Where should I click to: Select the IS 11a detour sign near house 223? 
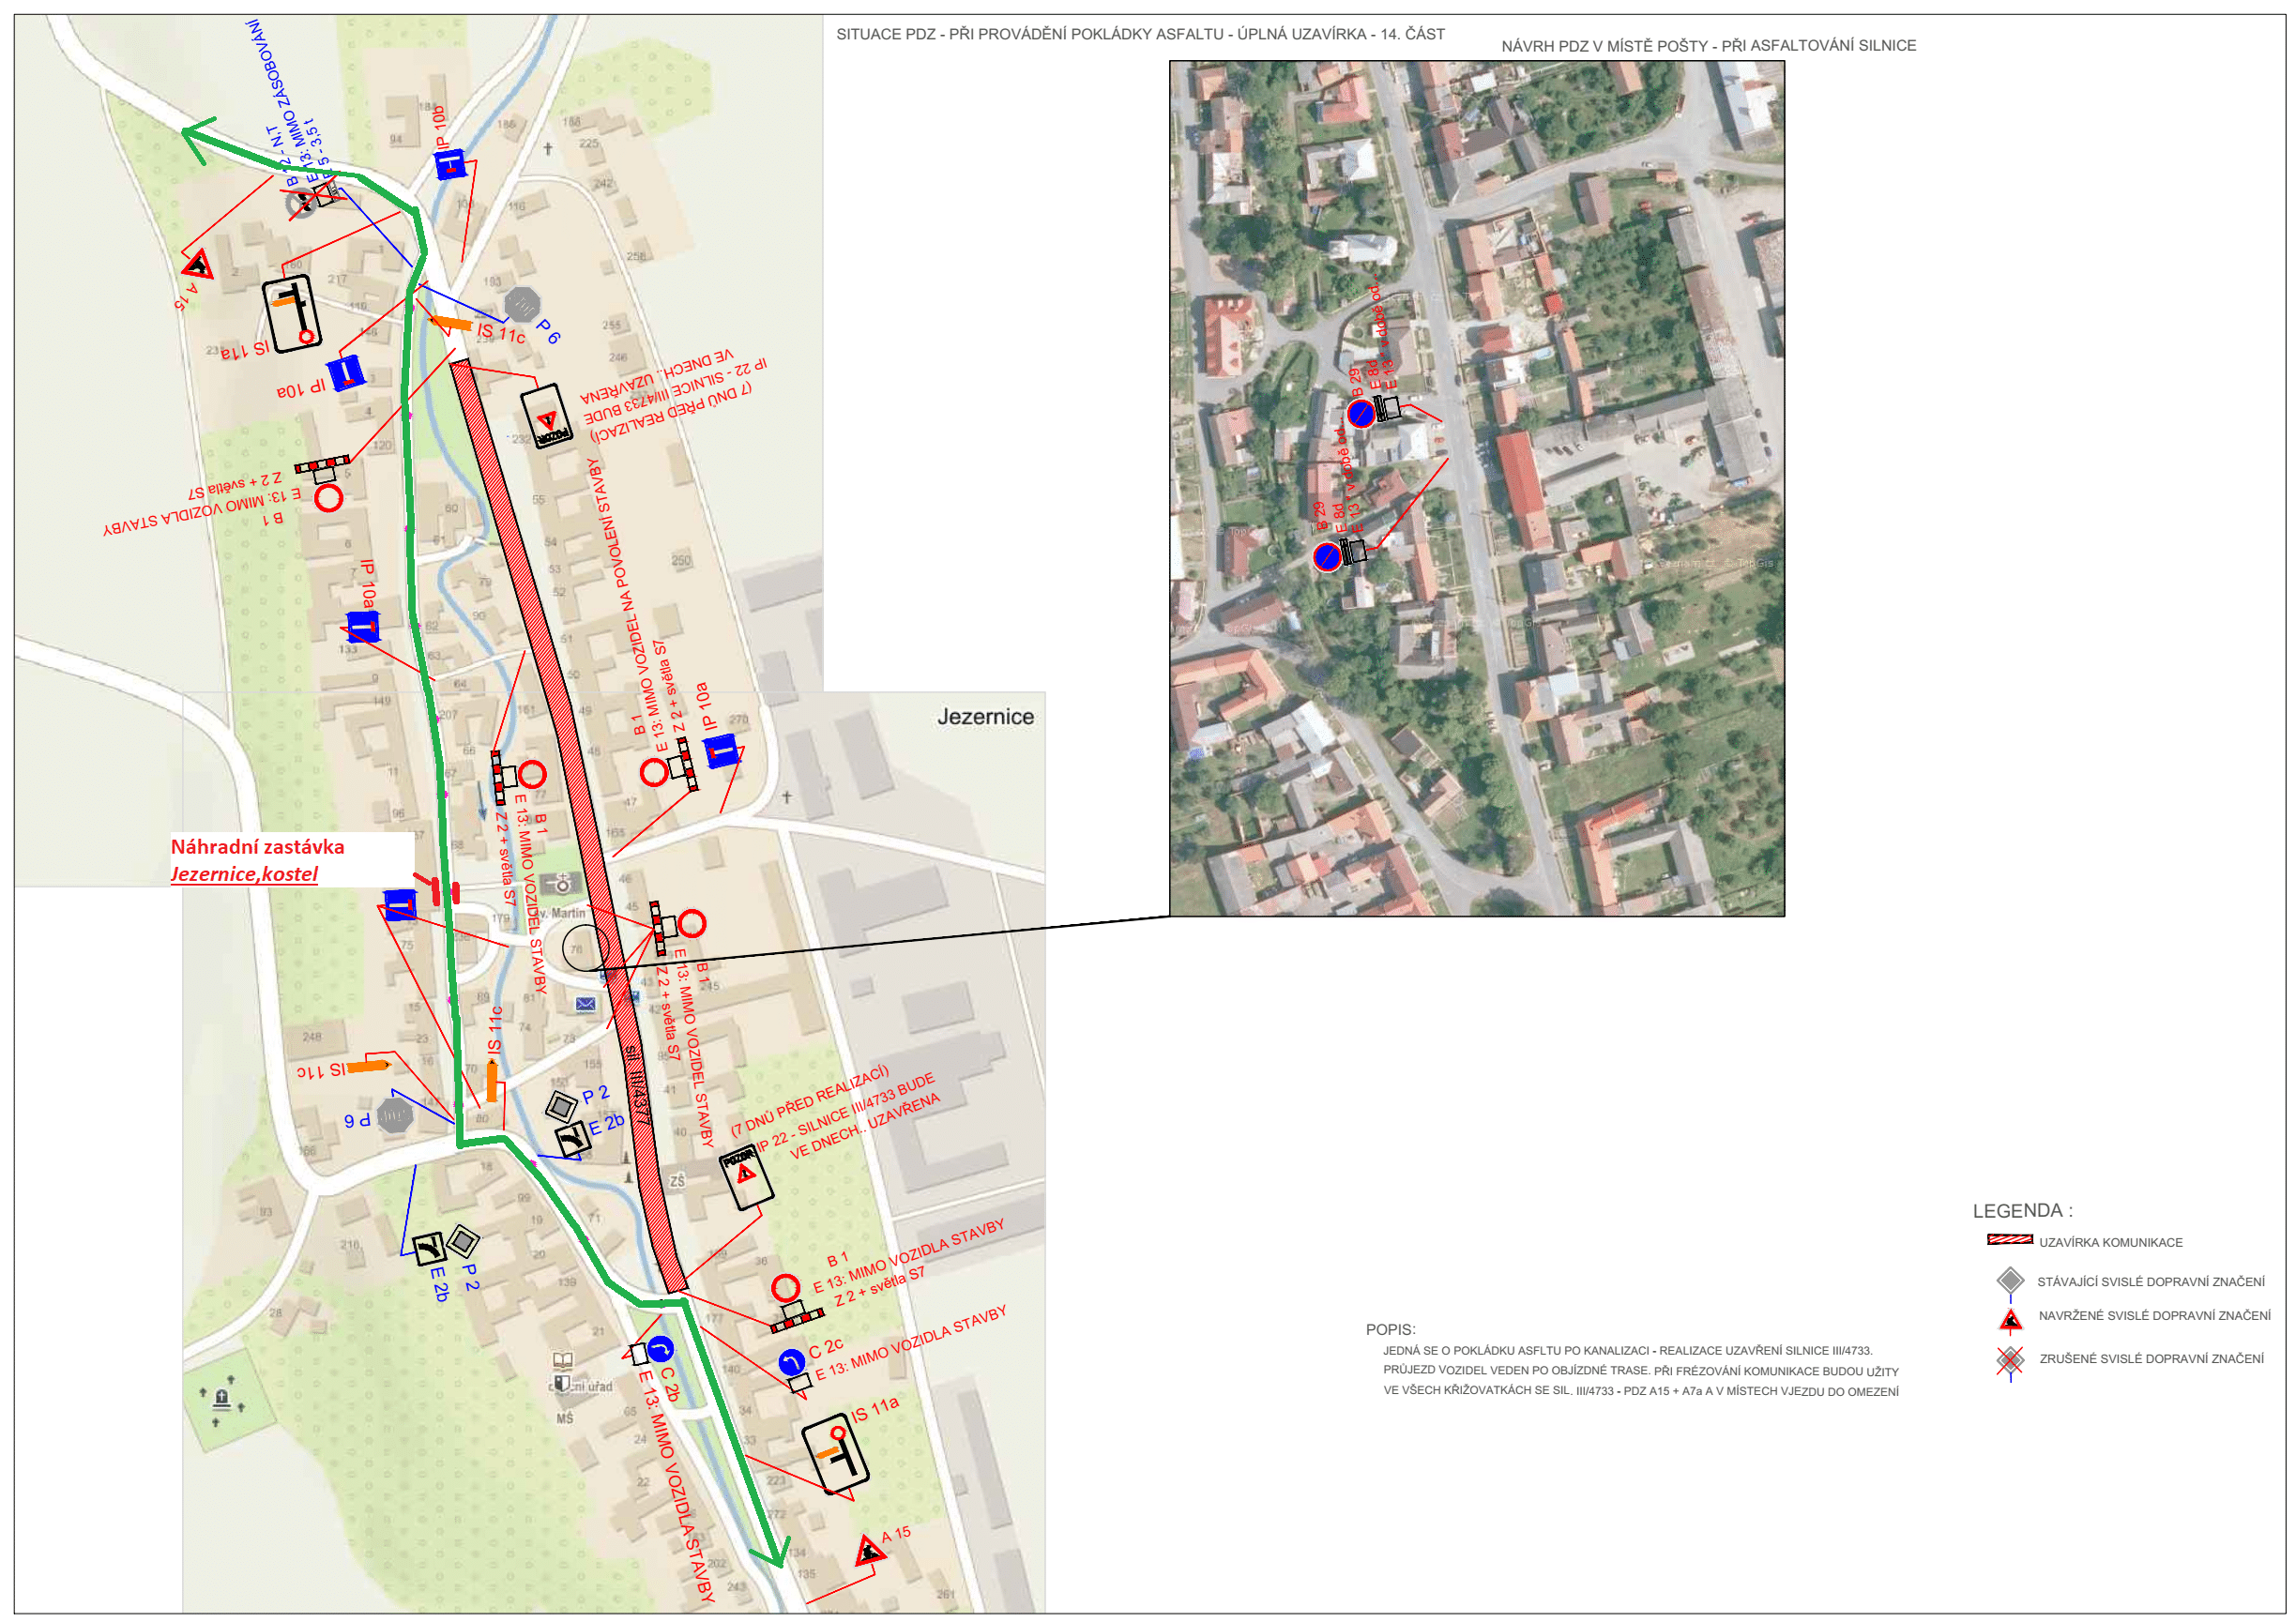(836, 1453)
